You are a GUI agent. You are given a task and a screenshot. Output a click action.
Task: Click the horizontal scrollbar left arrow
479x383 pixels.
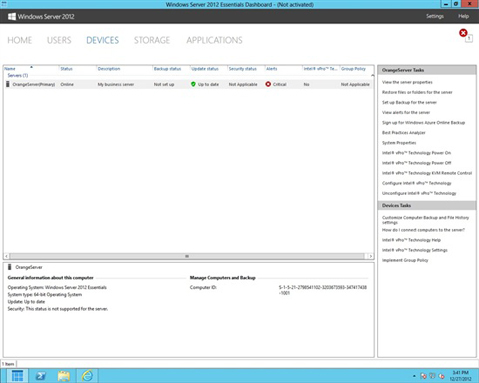pyautogui.click(x=6, y=256)
